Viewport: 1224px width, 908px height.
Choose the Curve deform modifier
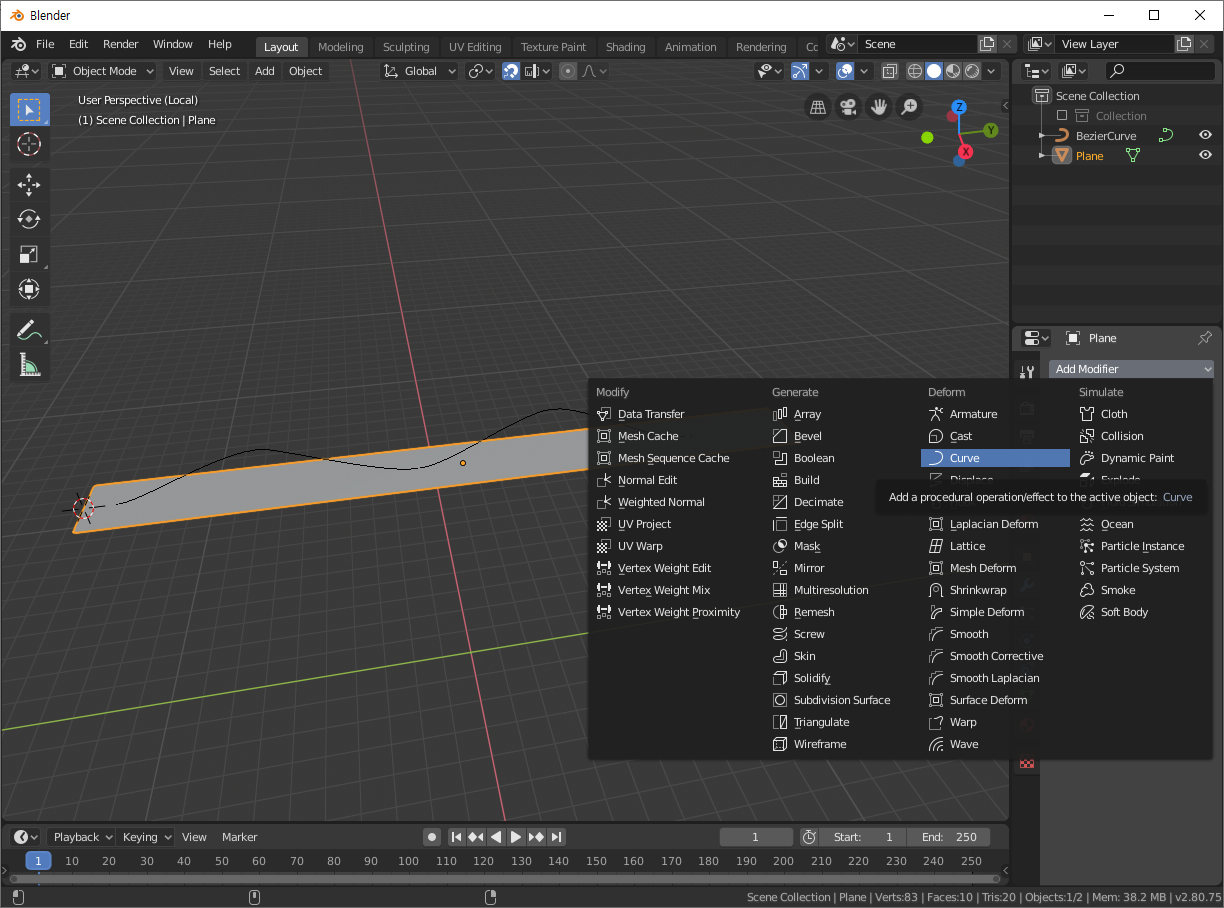995,458
